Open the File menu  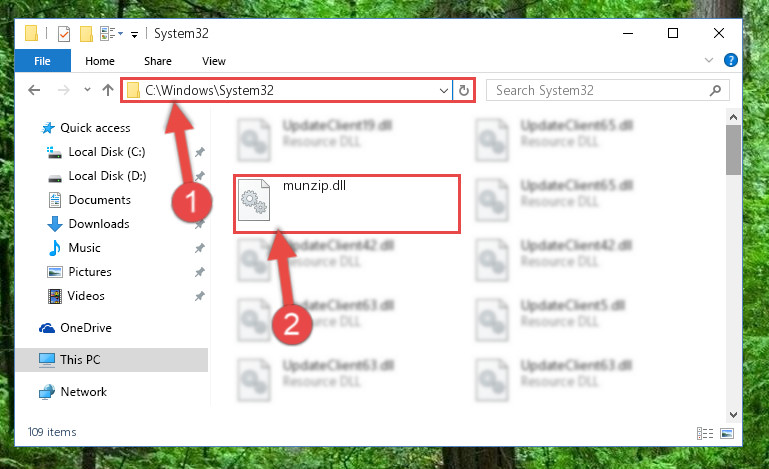click(x=43, y=61)
